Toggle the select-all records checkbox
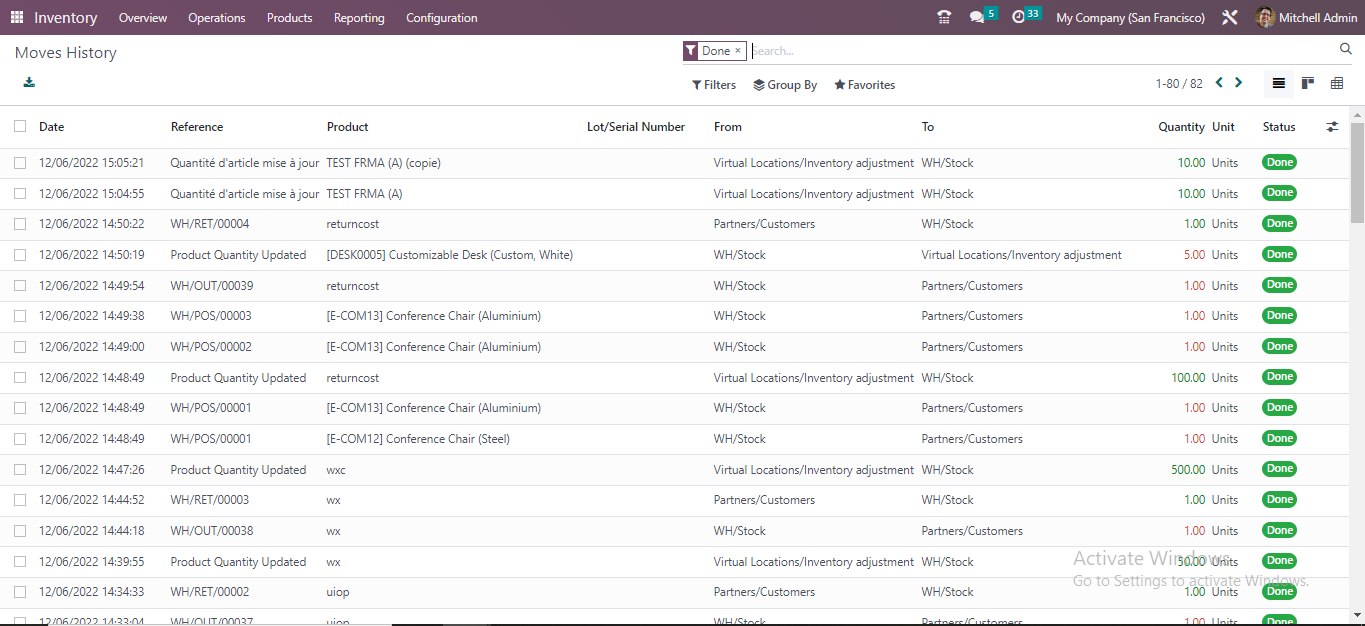Image resolution: width=1365 pixels, height=626 pixels. click(18, 127)
